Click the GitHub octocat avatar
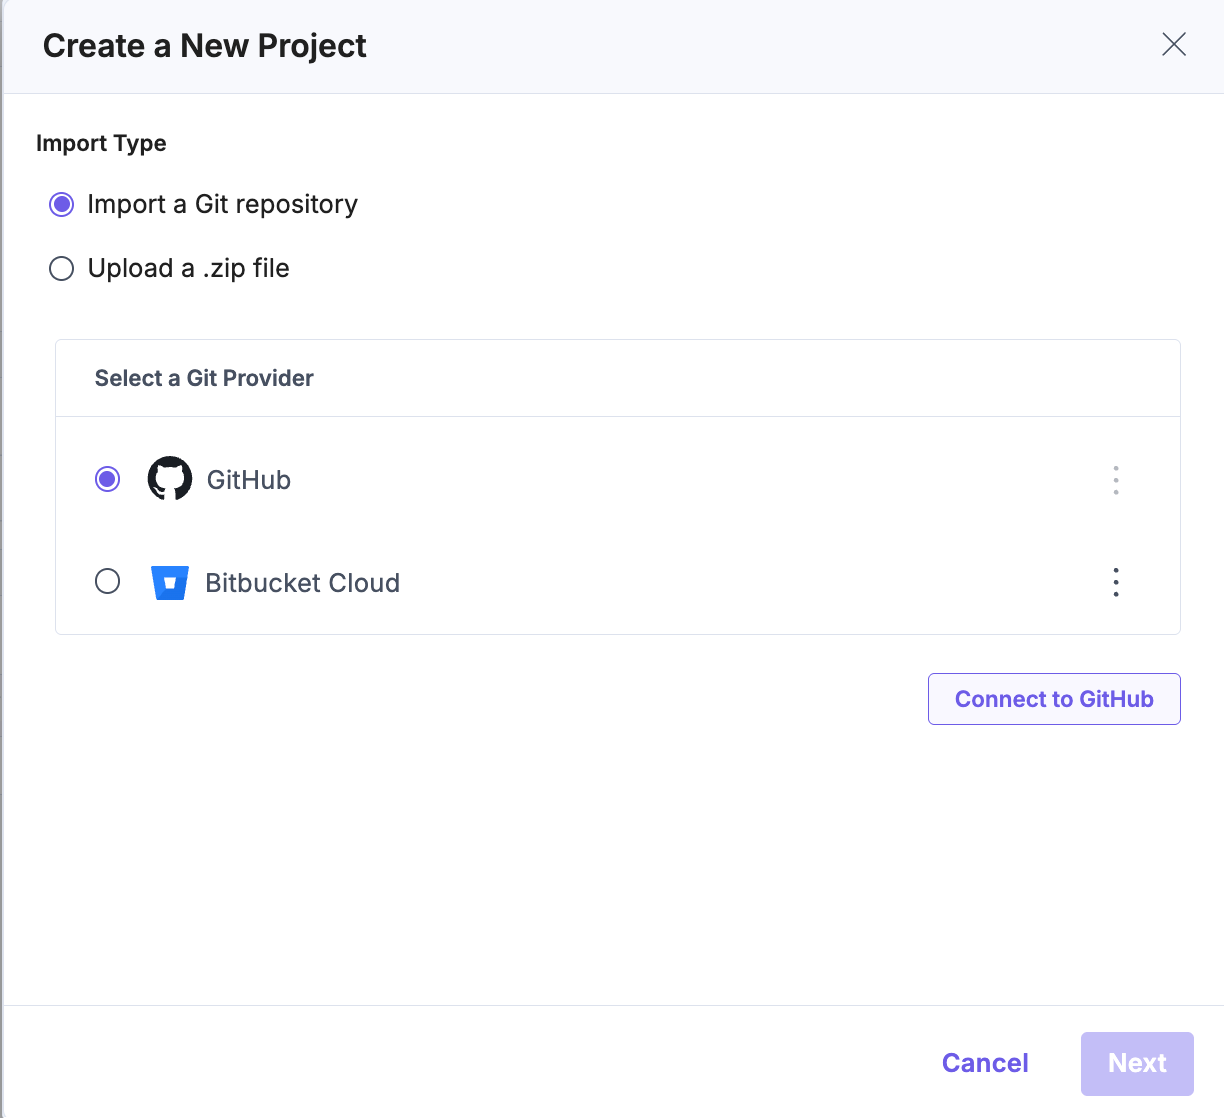The height and width of the screenshot is (1118, 1224). [170, 479]
